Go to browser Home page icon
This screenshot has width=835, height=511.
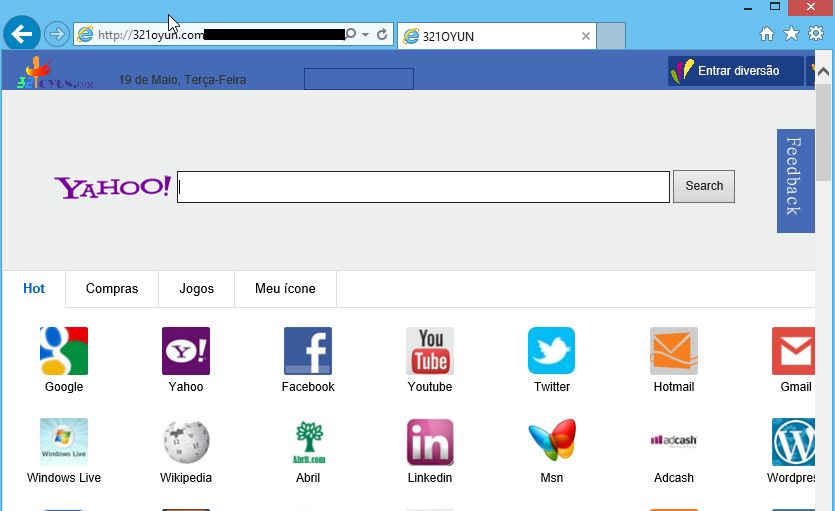pos(767,34)
